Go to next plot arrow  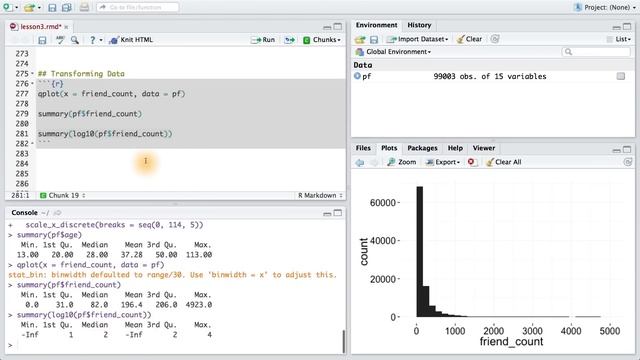374,162
